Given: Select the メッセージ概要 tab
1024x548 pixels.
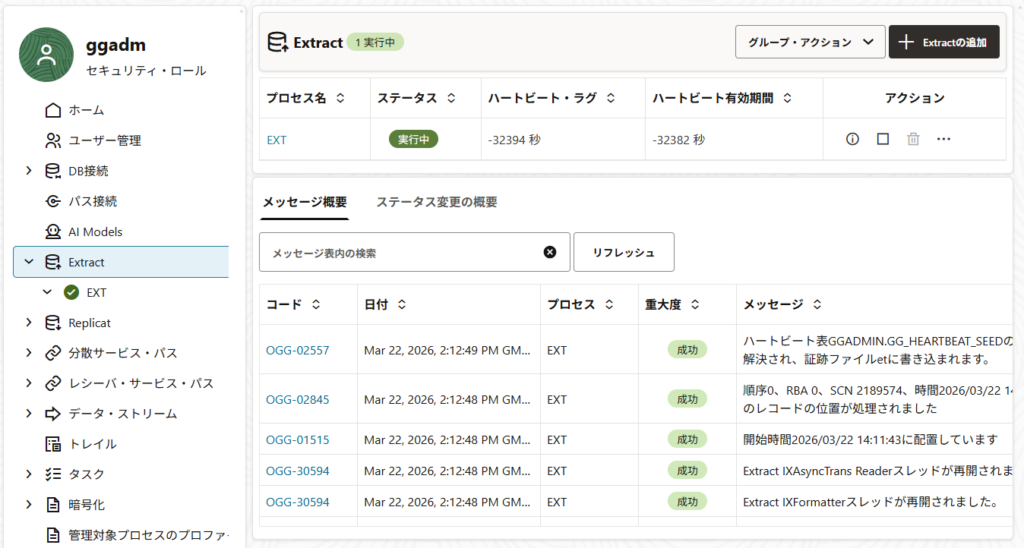Looking at the screenshot, I should 304,202.
